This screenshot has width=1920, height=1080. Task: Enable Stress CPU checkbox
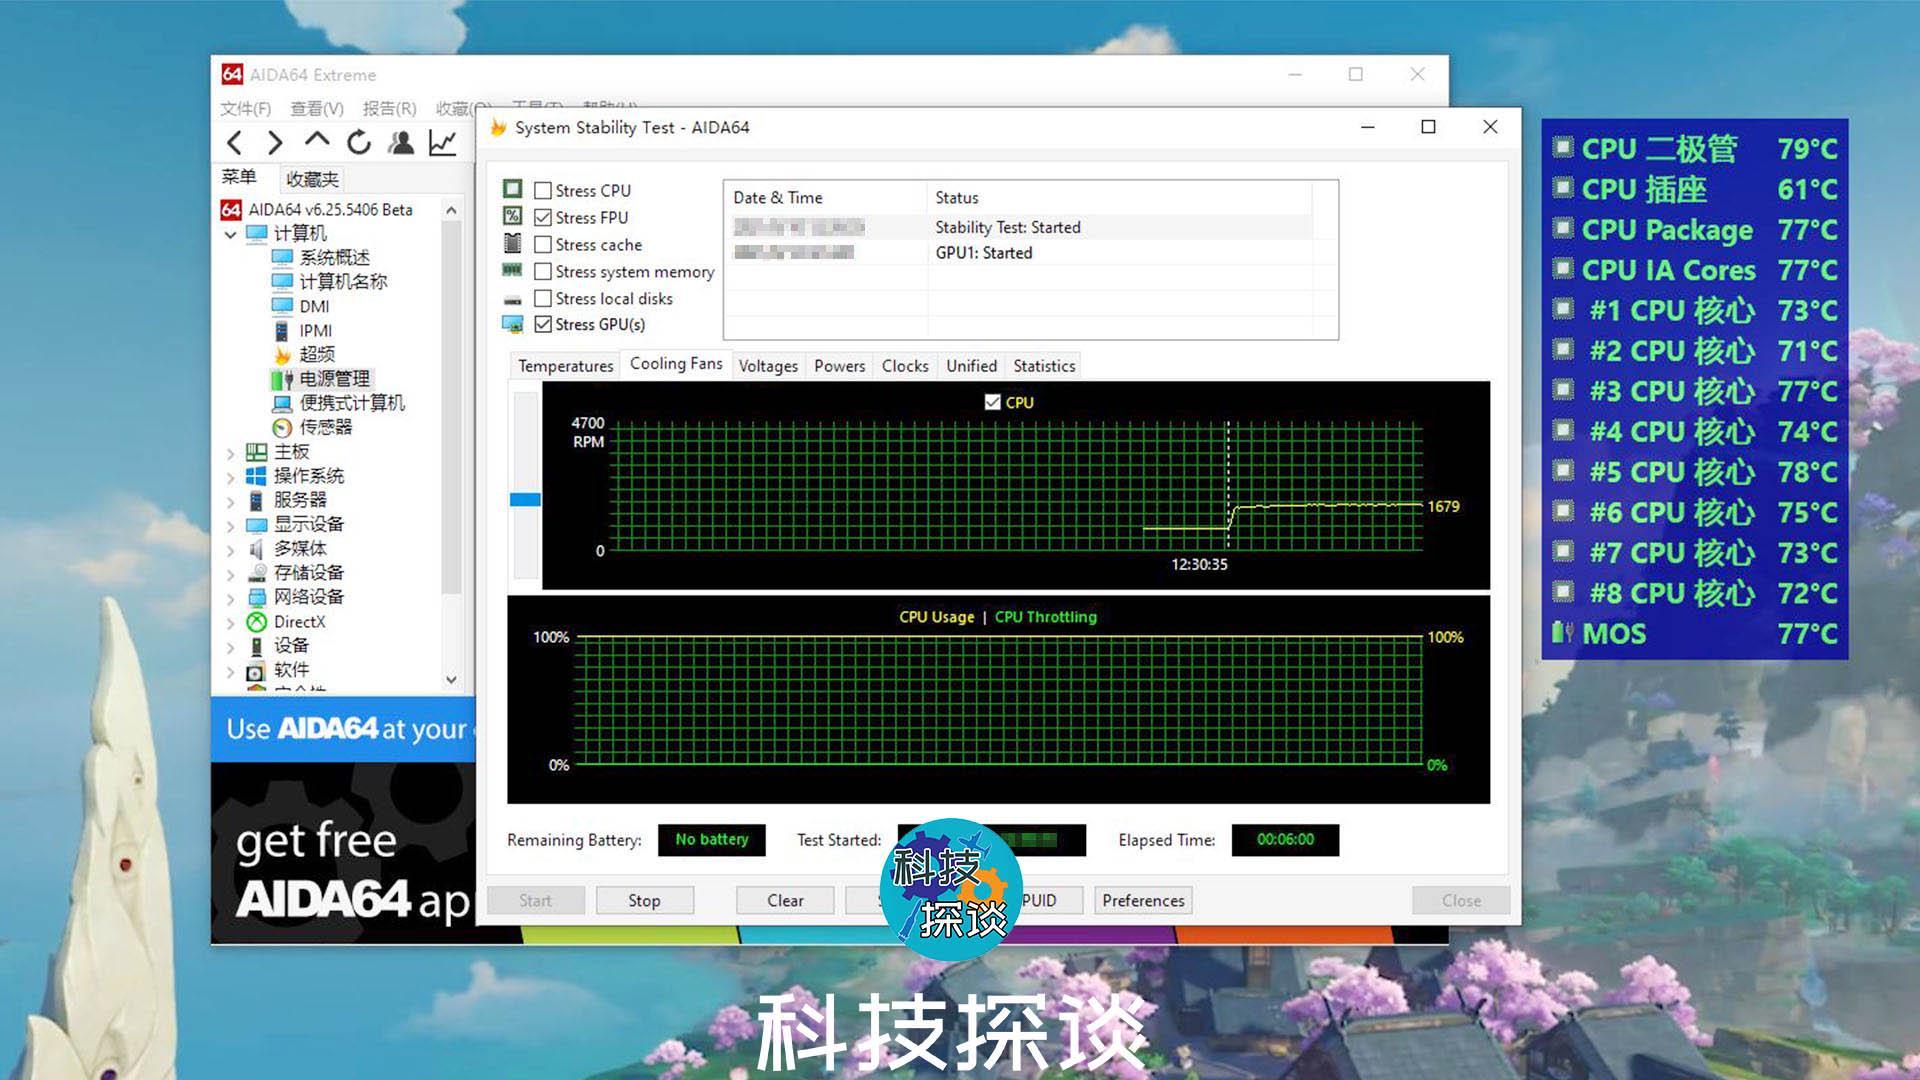(x=543, y=190)
